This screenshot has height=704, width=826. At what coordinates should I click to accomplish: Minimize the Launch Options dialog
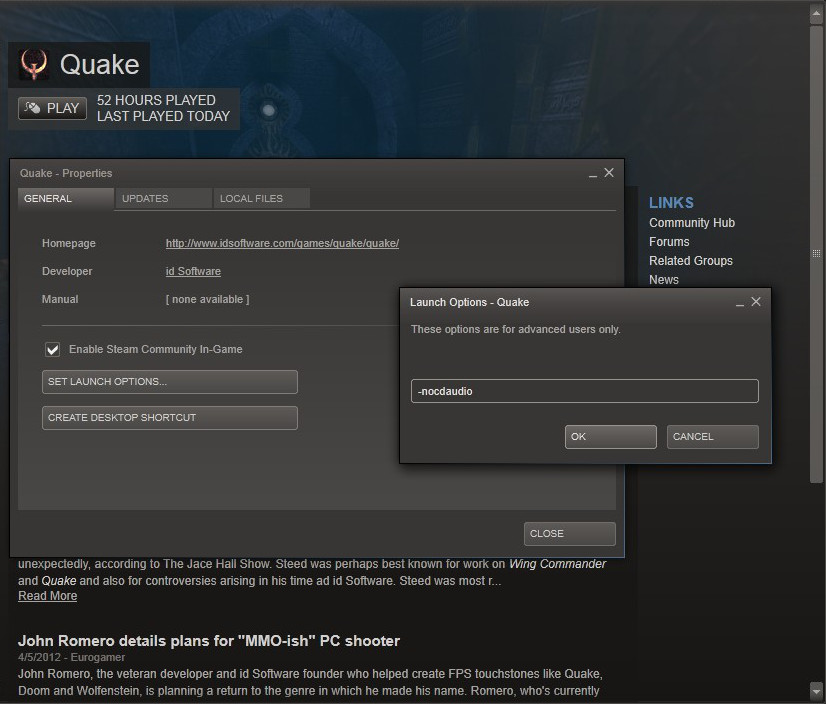coord(740,303)
